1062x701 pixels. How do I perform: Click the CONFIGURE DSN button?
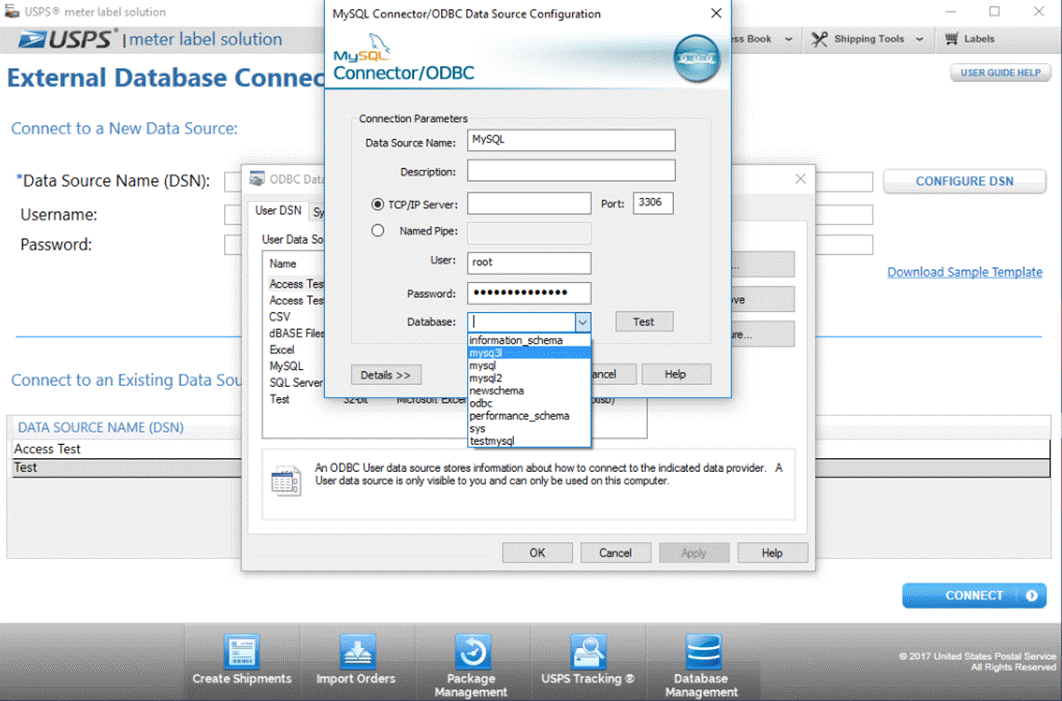(964, 182)
